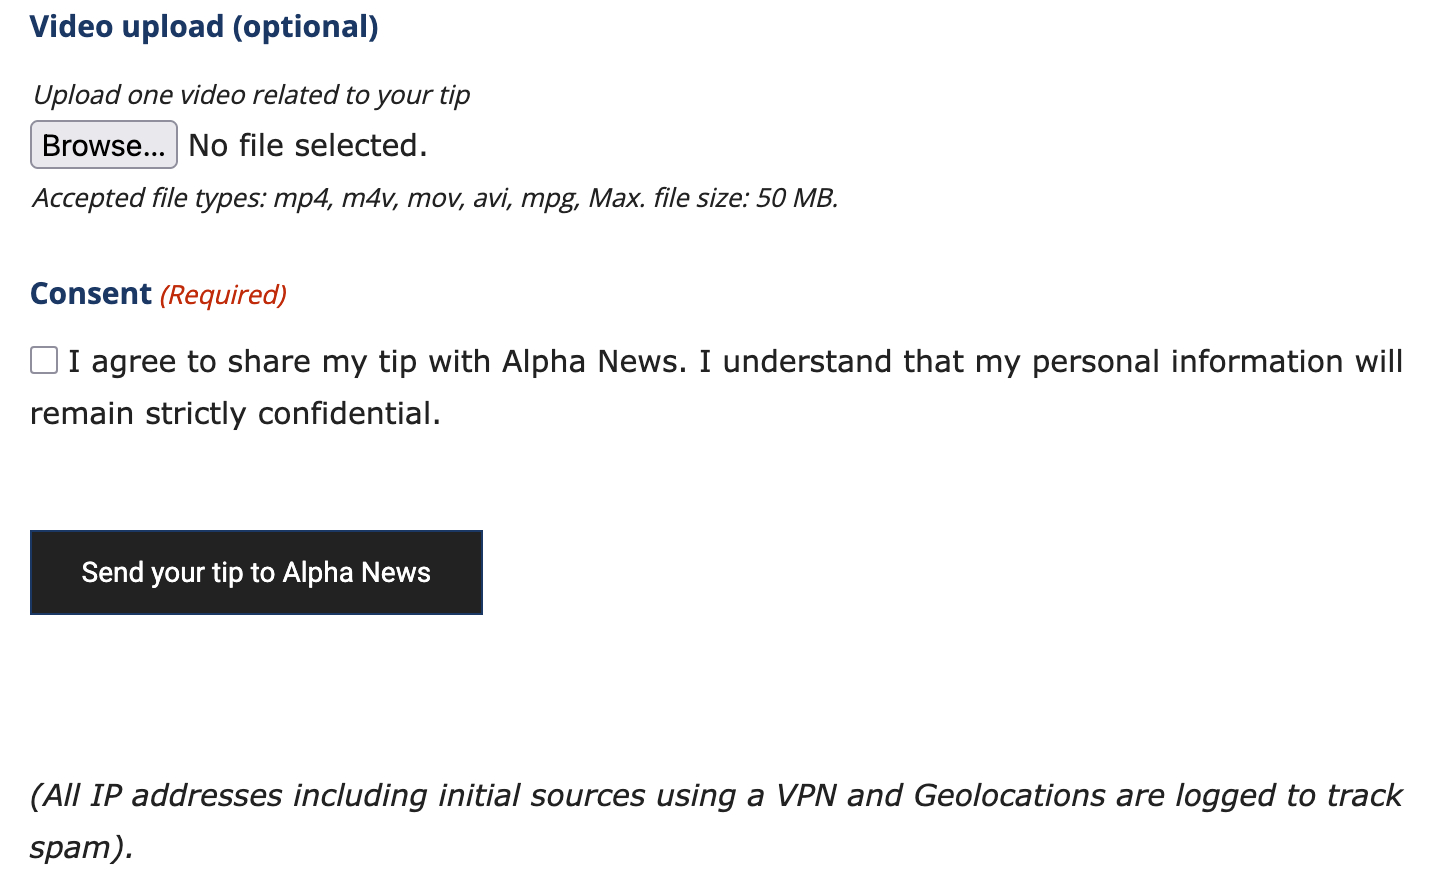
Task: Click the red "(Required)" indicator
Action: click(x=223, y=295)
